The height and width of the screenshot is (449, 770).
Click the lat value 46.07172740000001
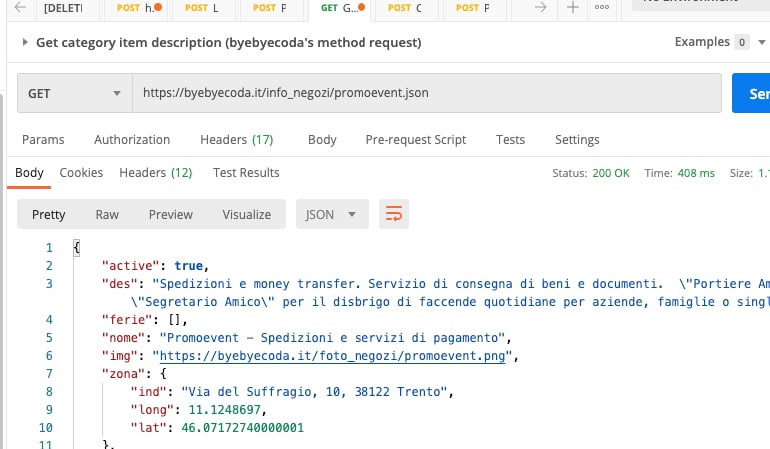click(243, 428)
